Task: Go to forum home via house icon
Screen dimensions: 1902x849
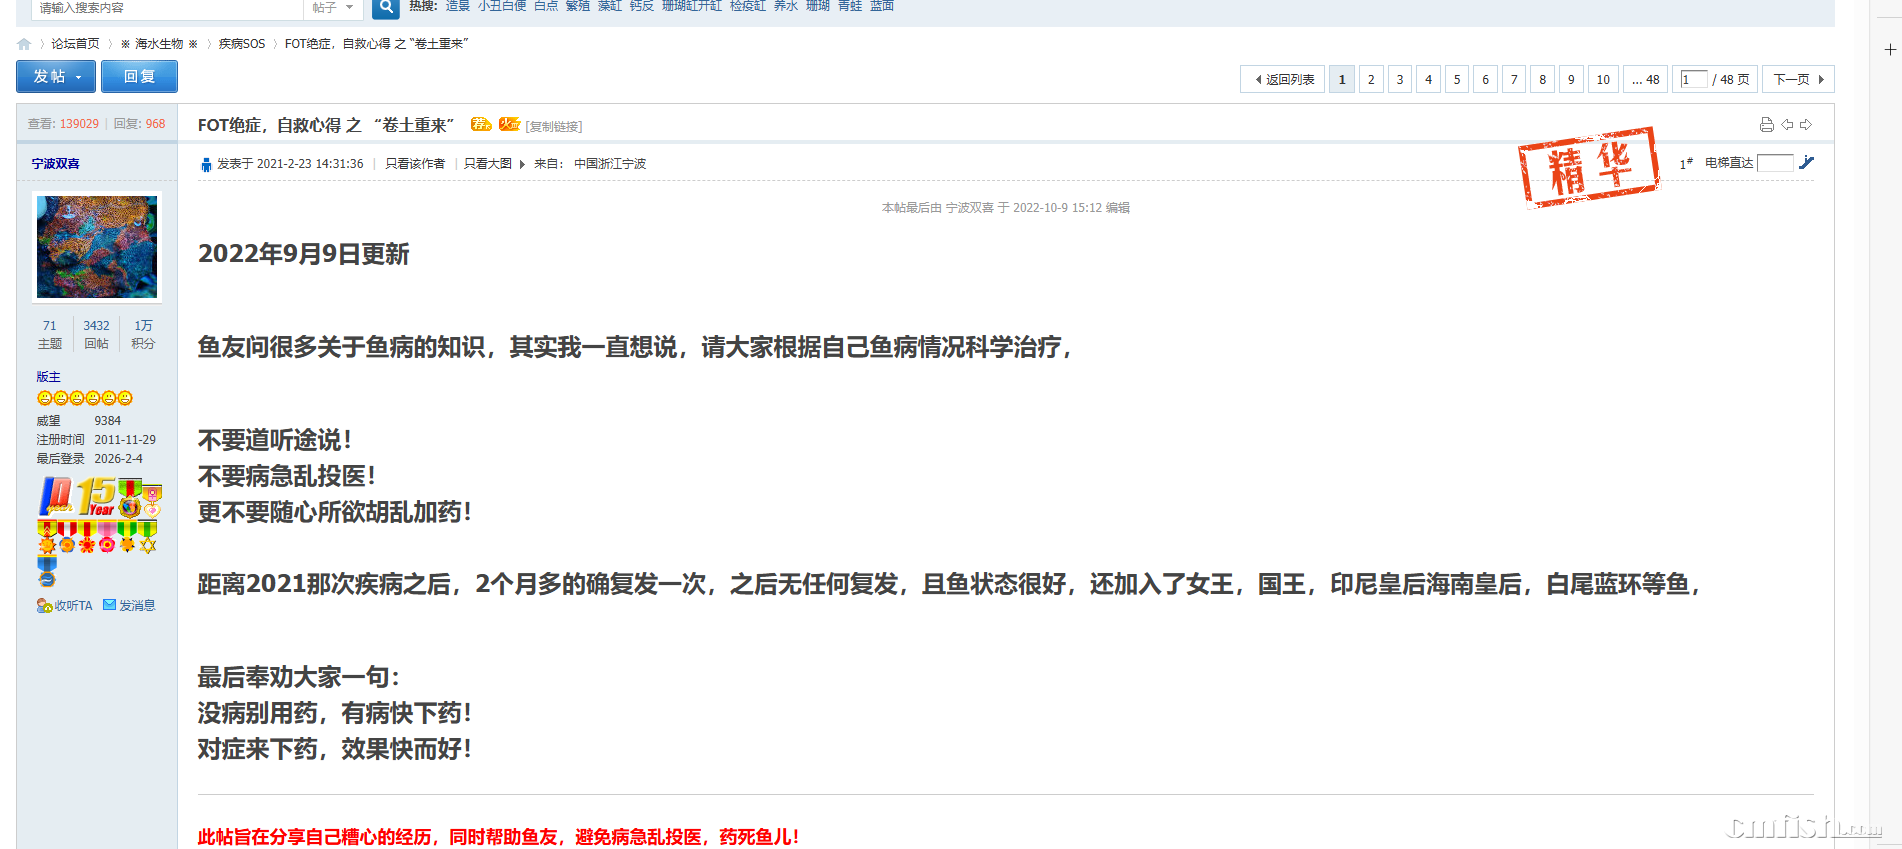Action: coord(24,44)
